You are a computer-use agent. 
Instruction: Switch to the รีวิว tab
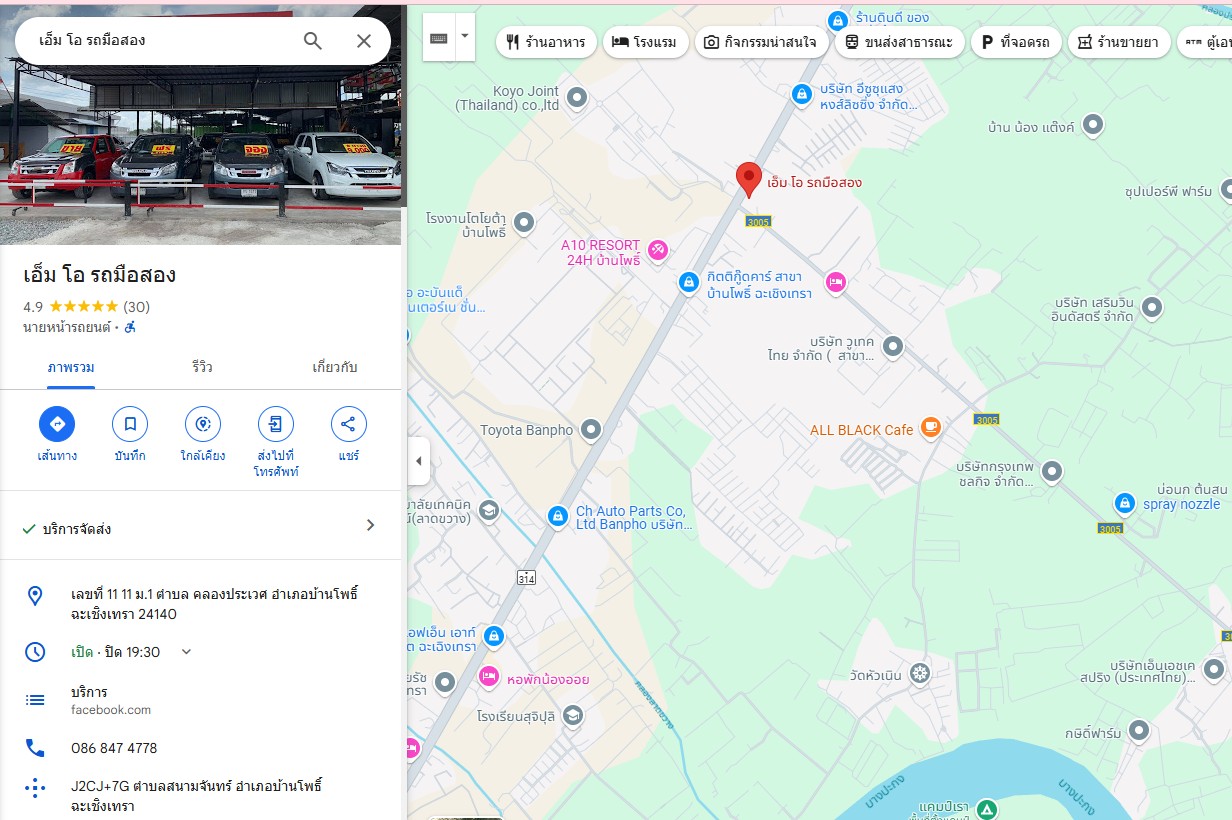tap(202, 367)
